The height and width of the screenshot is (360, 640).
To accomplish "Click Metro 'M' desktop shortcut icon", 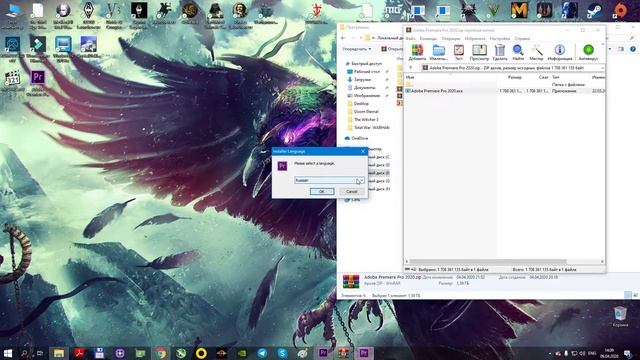I will pyautogui.click(x=519, y=11).
